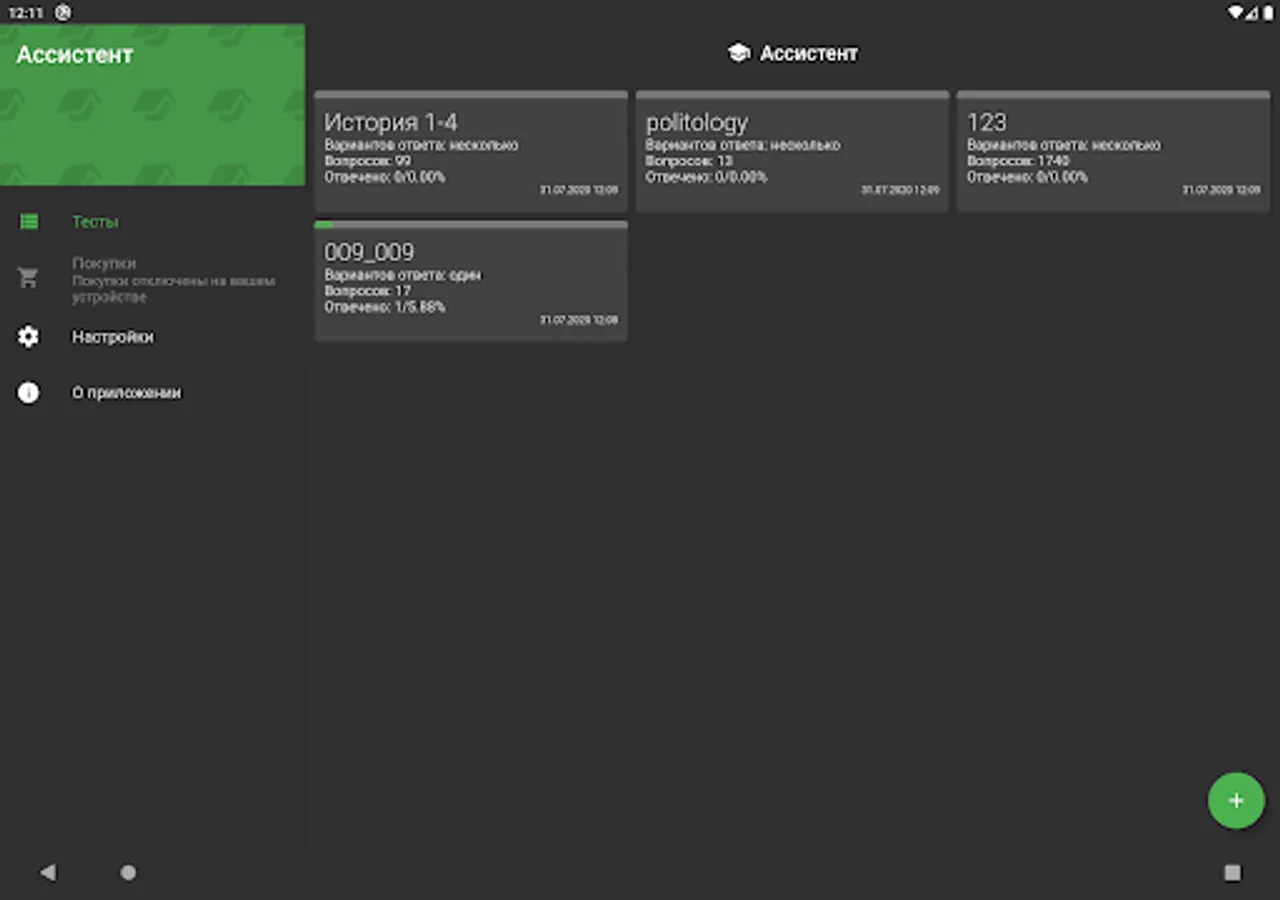Click the battery icon in the status bar
The width and height of the screenshot is (1280, 900).
point(1266,12)
